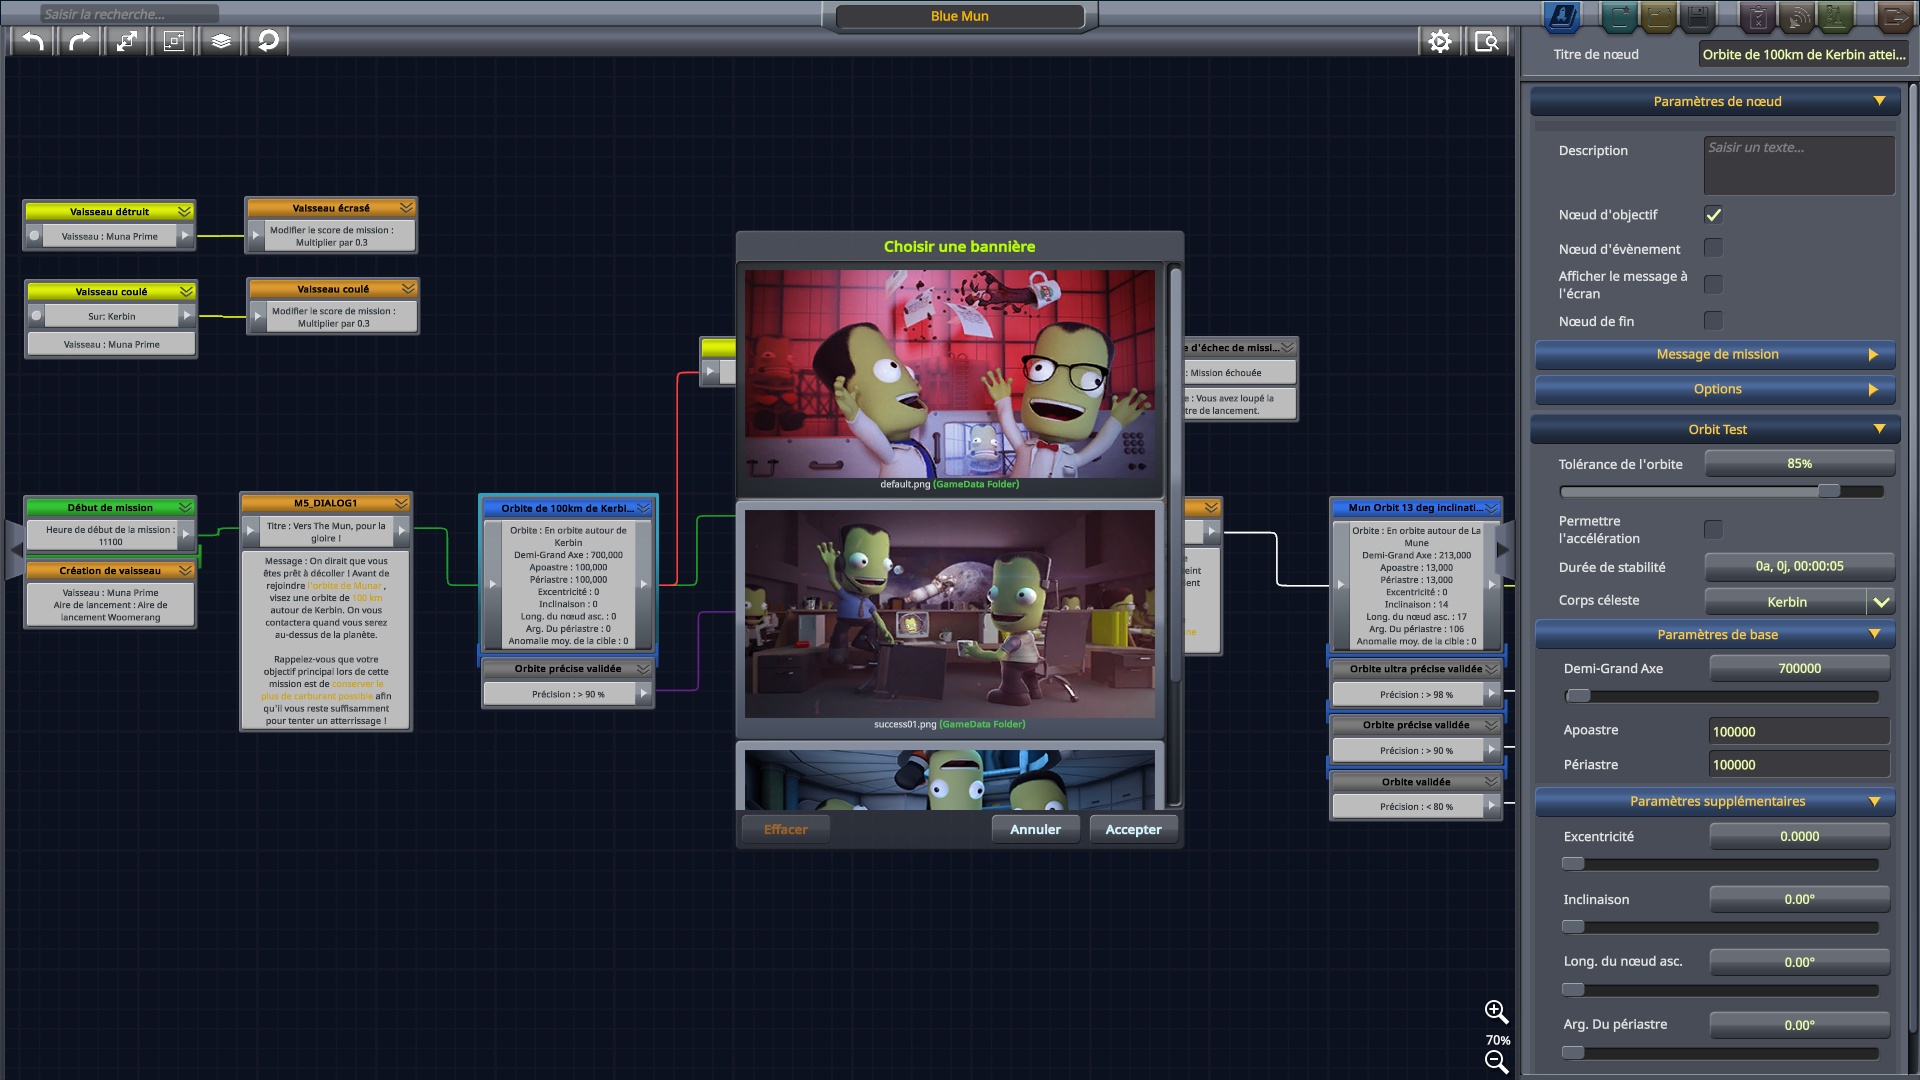The image size is (1920, 1080).
Task: Open the blue rocket book mission briefing icon
Action: 1562,16
